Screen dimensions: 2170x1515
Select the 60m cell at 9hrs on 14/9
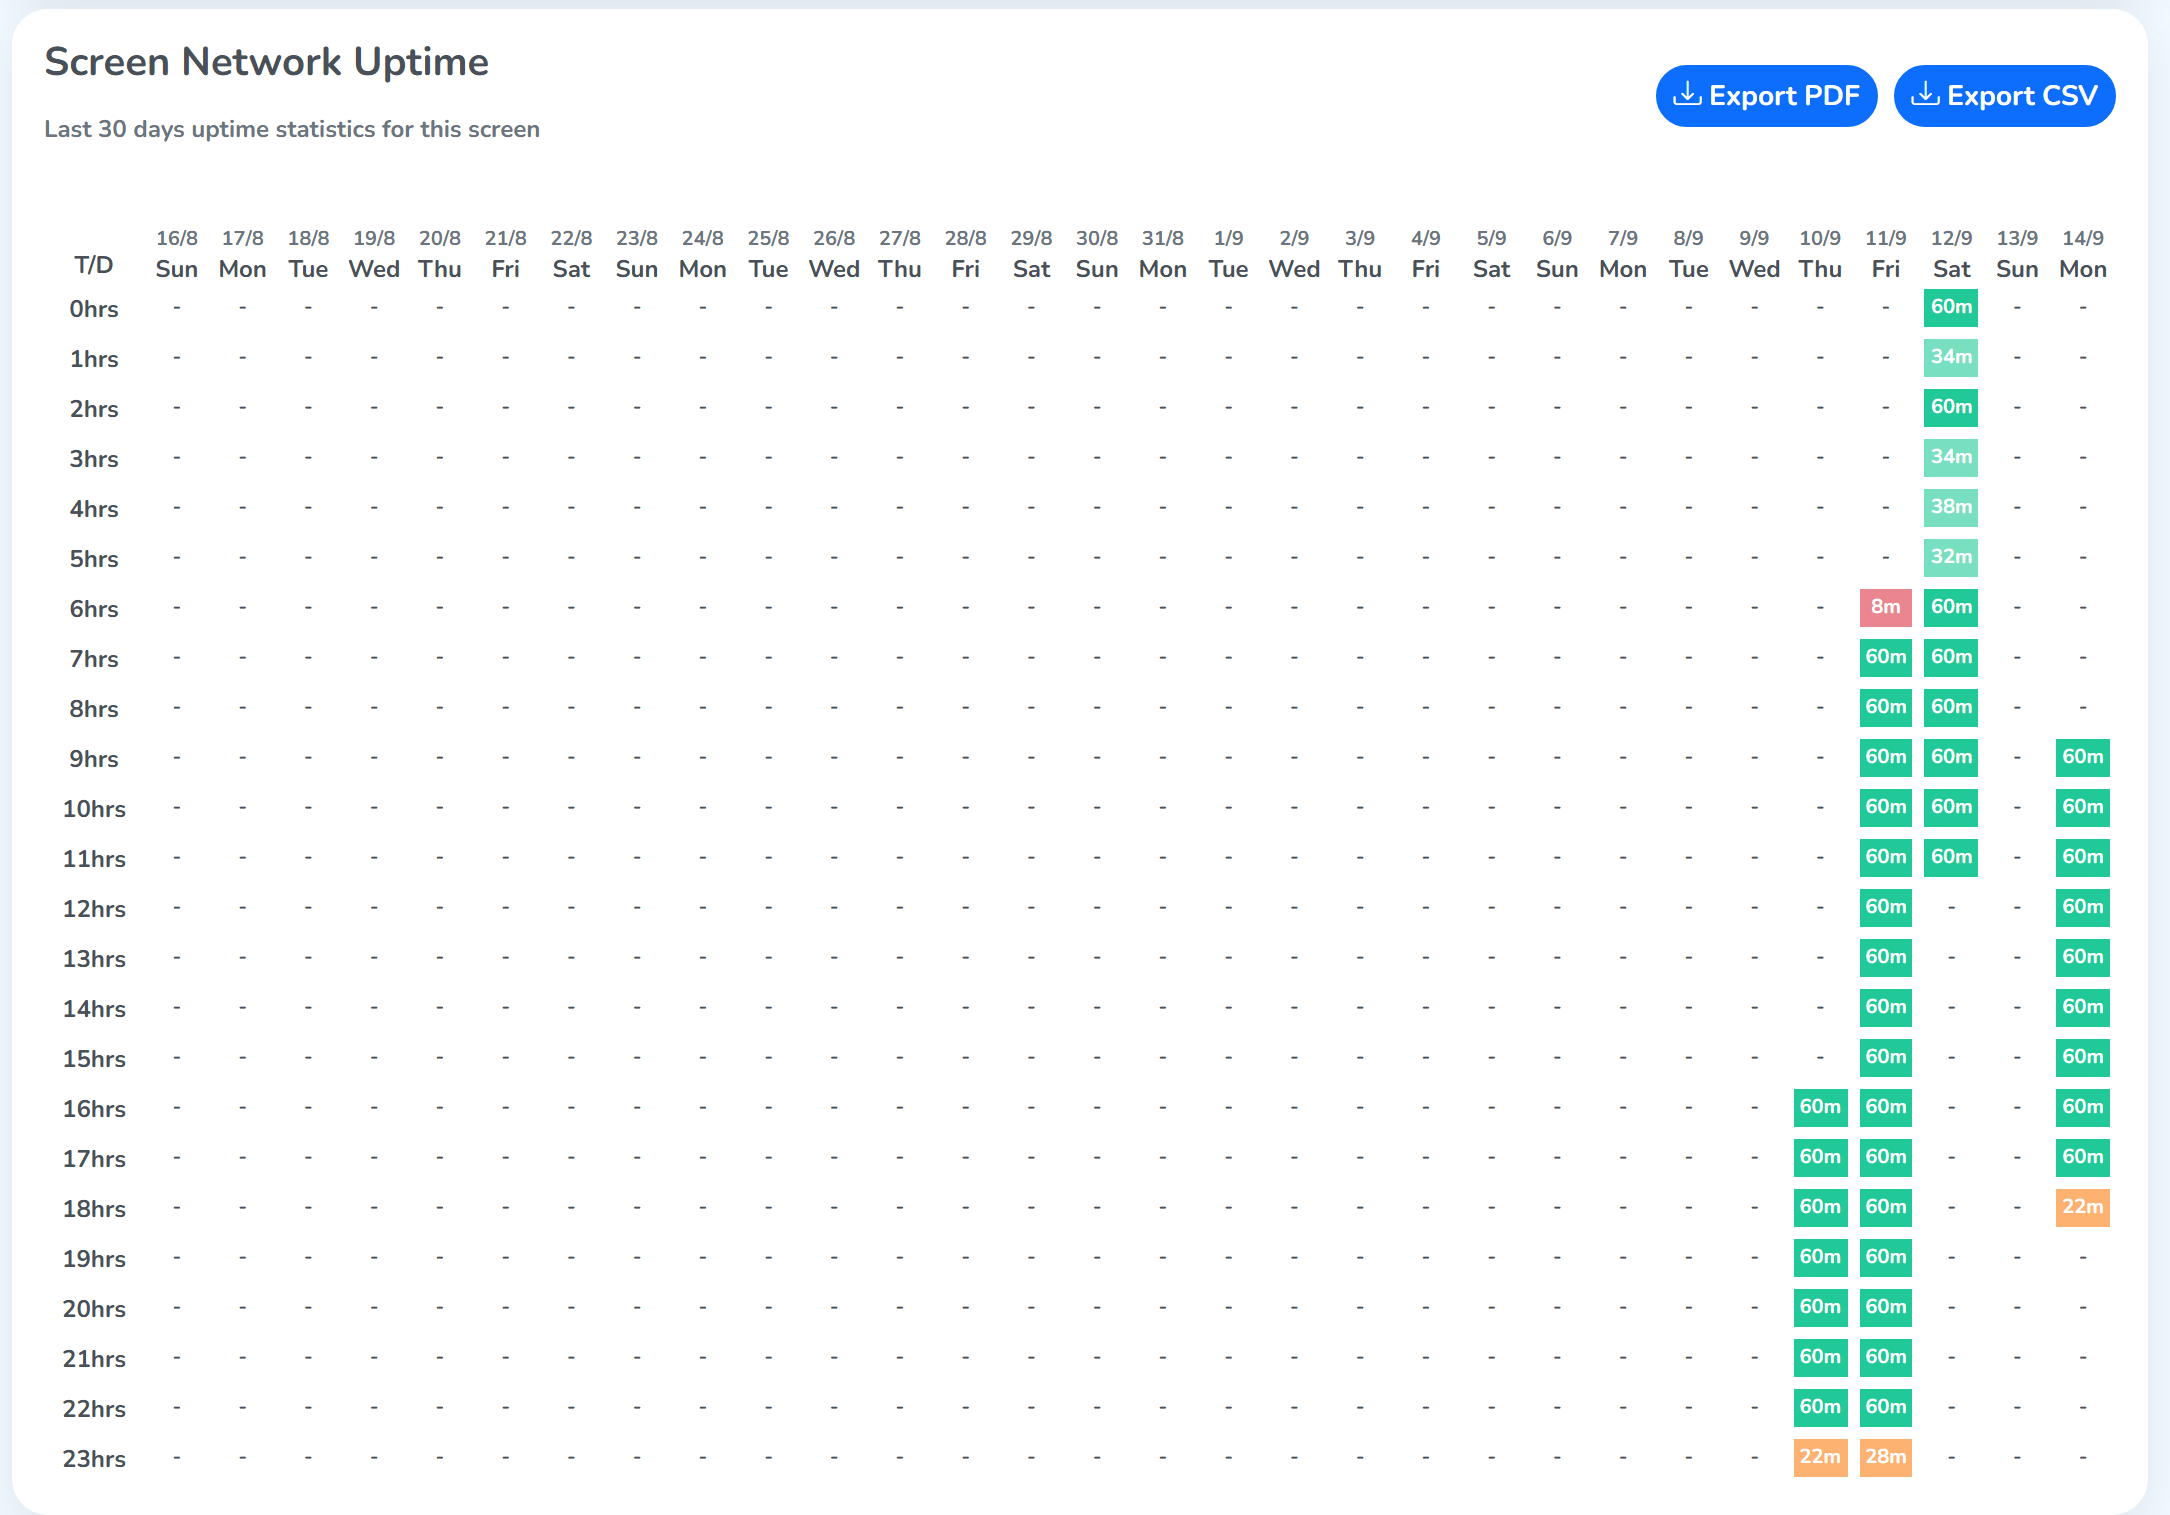click(2083, 757)
